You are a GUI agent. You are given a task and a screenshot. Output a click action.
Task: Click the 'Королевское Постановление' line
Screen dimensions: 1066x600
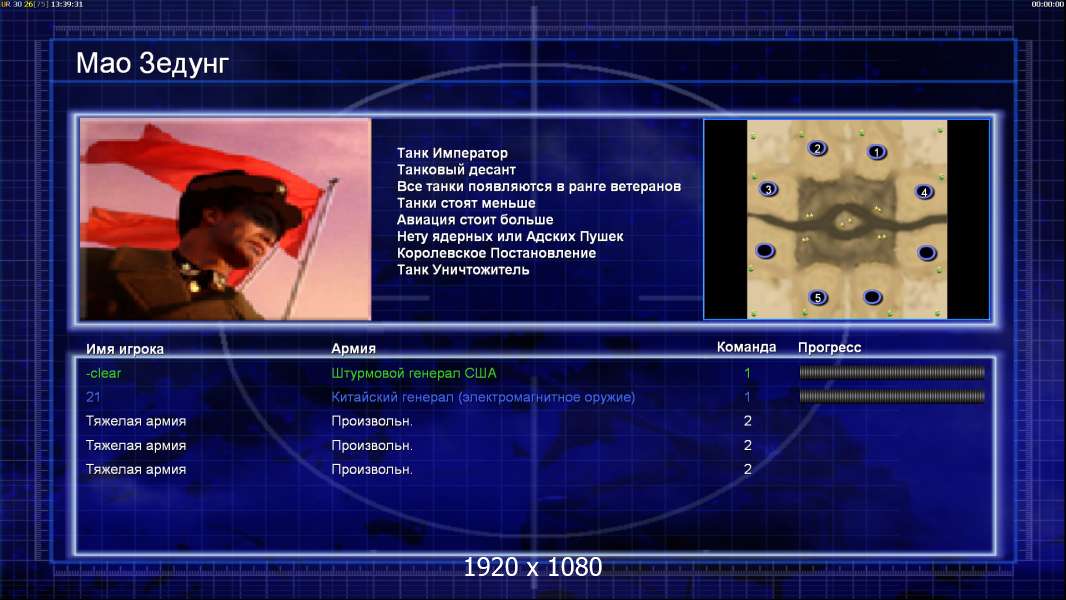[x=496, y=253]
